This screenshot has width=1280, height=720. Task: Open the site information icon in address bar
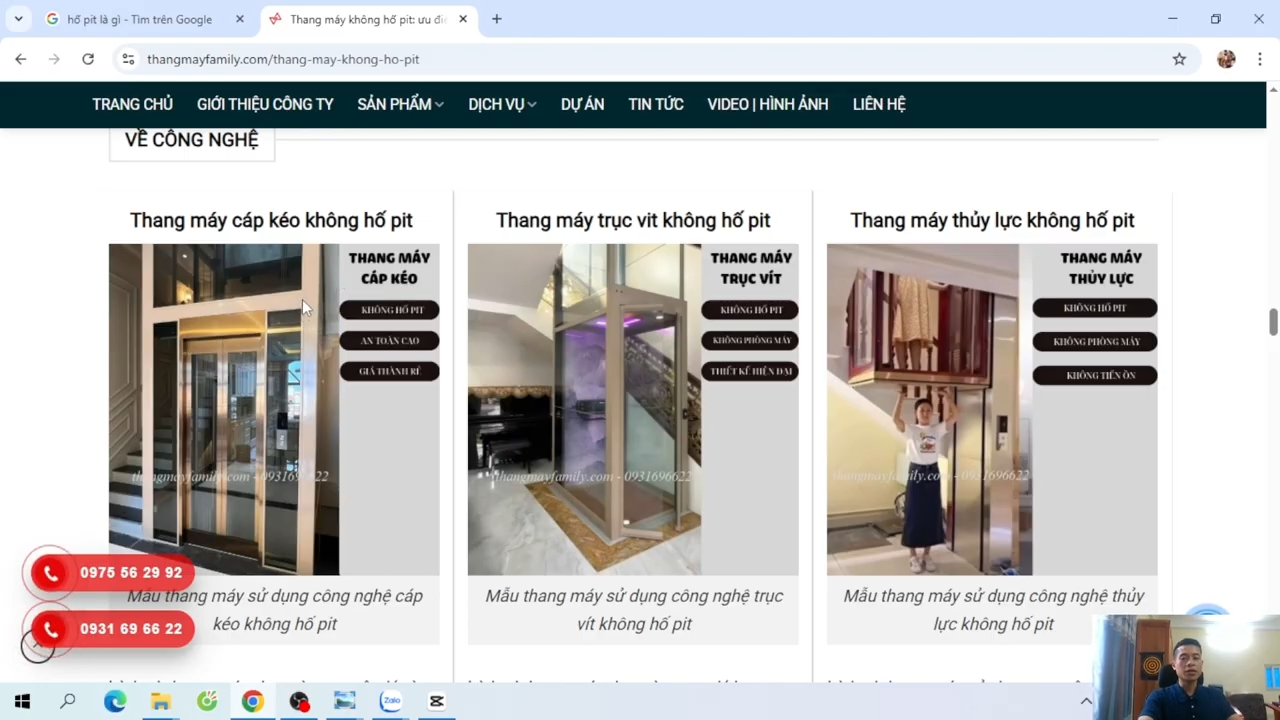(128, 59)
